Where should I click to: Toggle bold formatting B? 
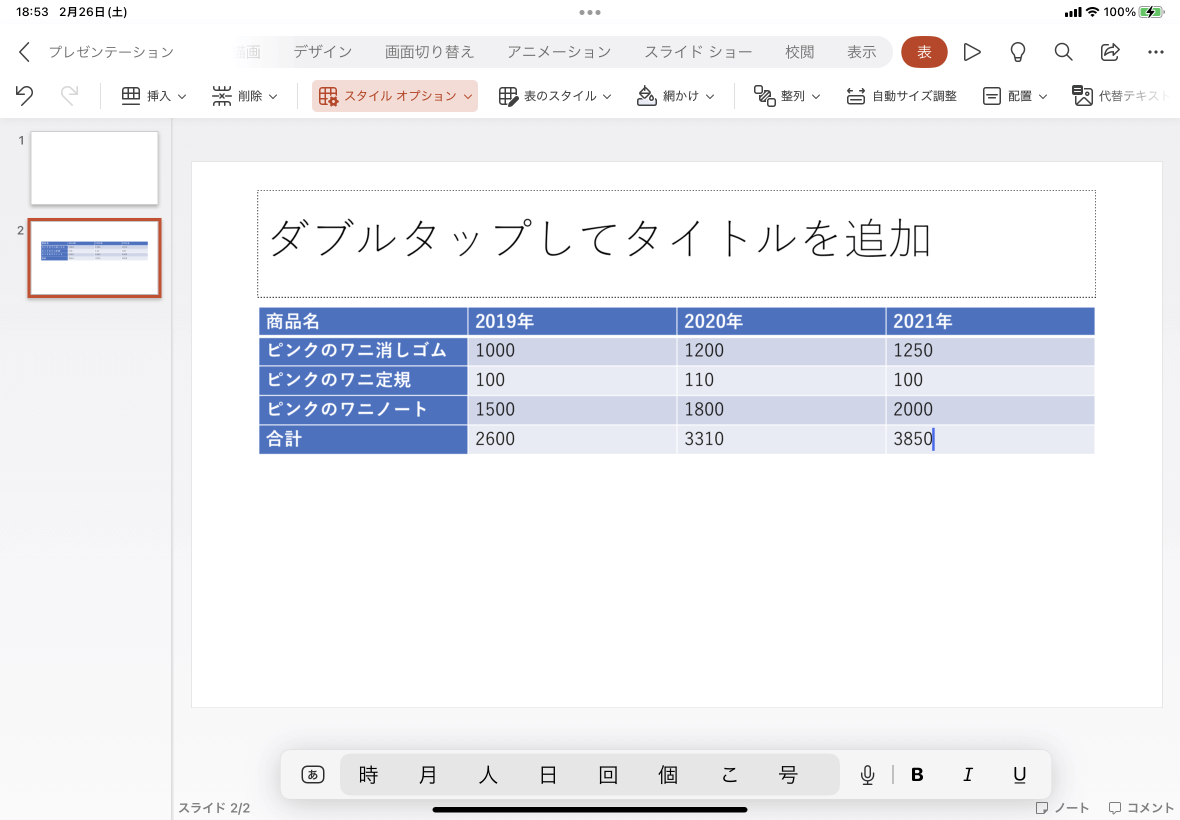pos(917,774)
